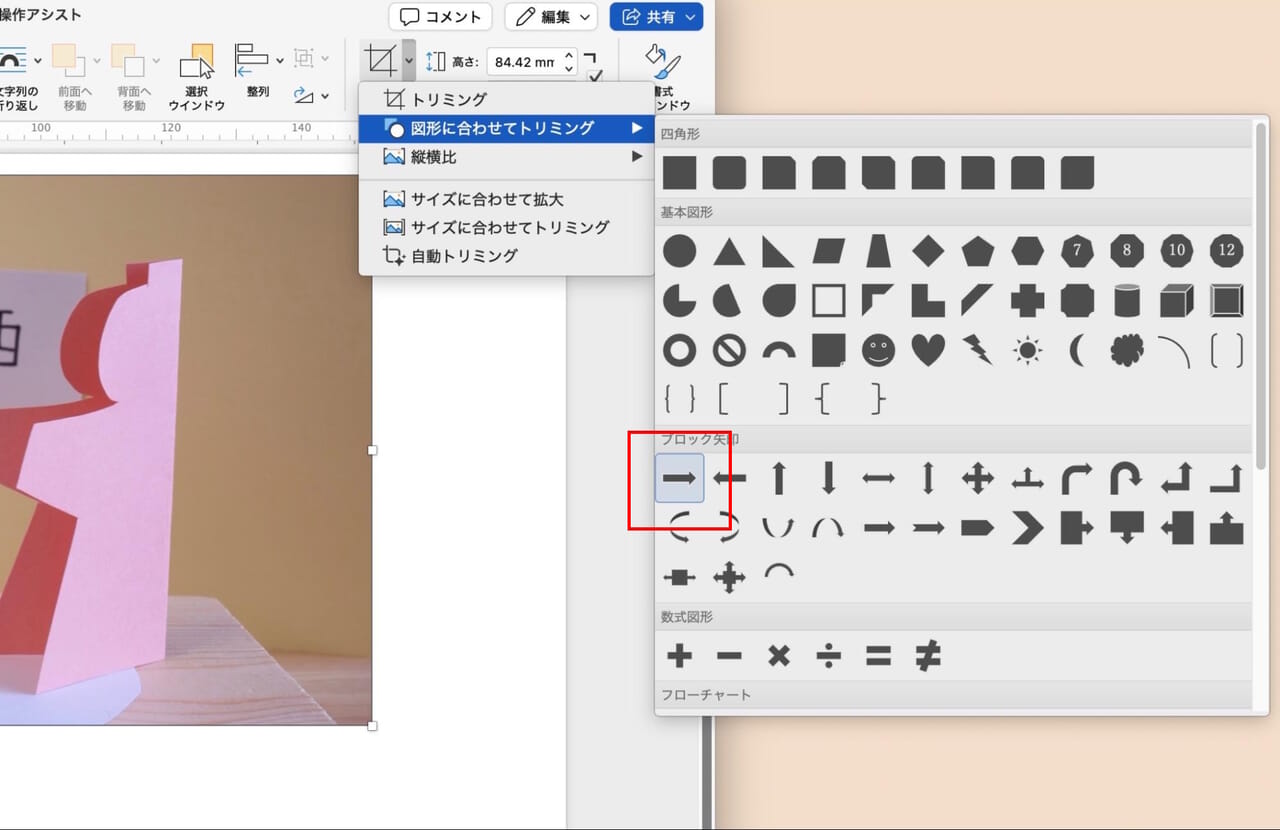Select the cube shape in 基本図形
Viewport: 1280px width, 830px height.
tap(1176, 300)
